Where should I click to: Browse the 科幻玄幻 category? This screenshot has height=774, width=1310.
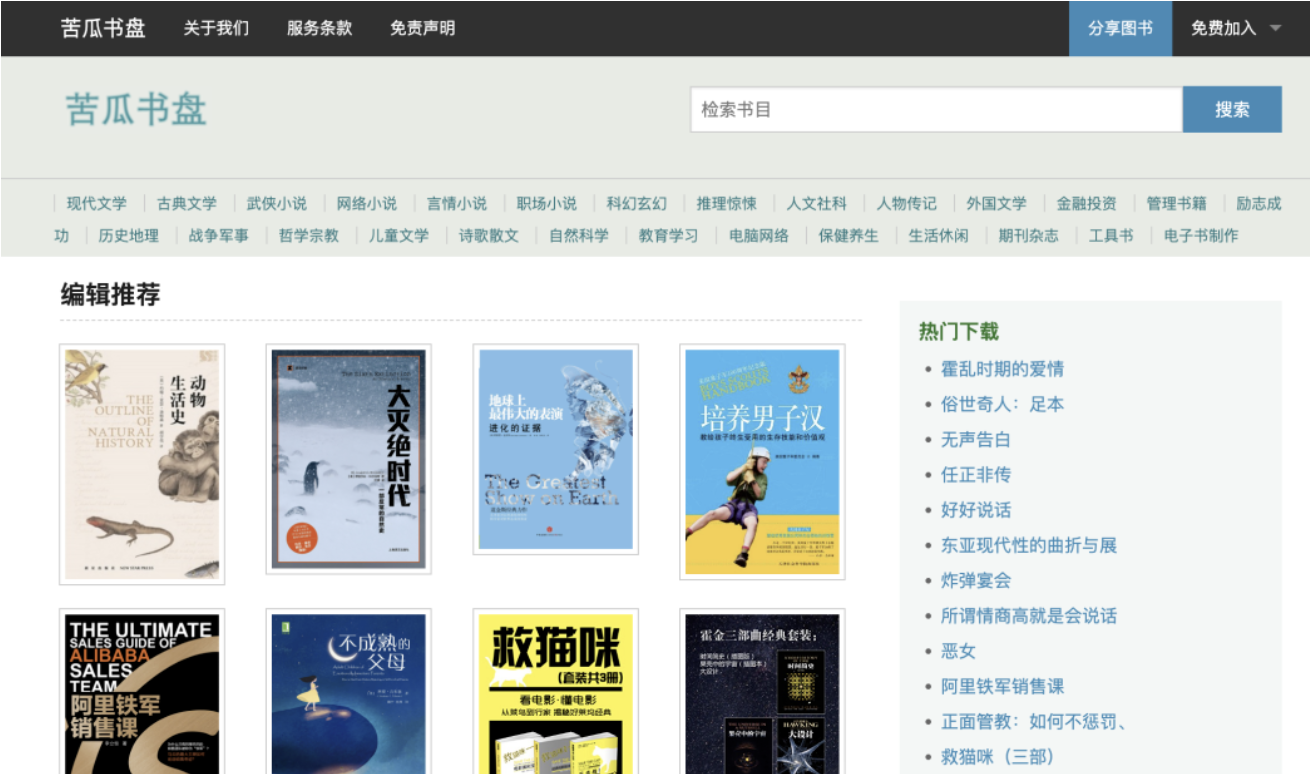(x=637, y=203)
